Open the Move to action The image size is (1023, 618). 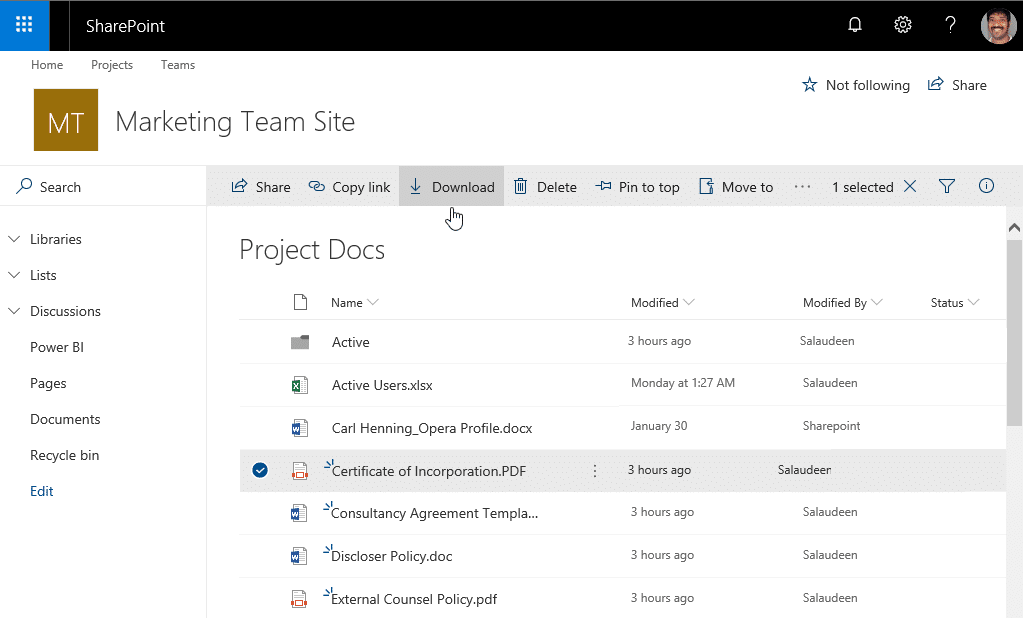tap(736, 186)
